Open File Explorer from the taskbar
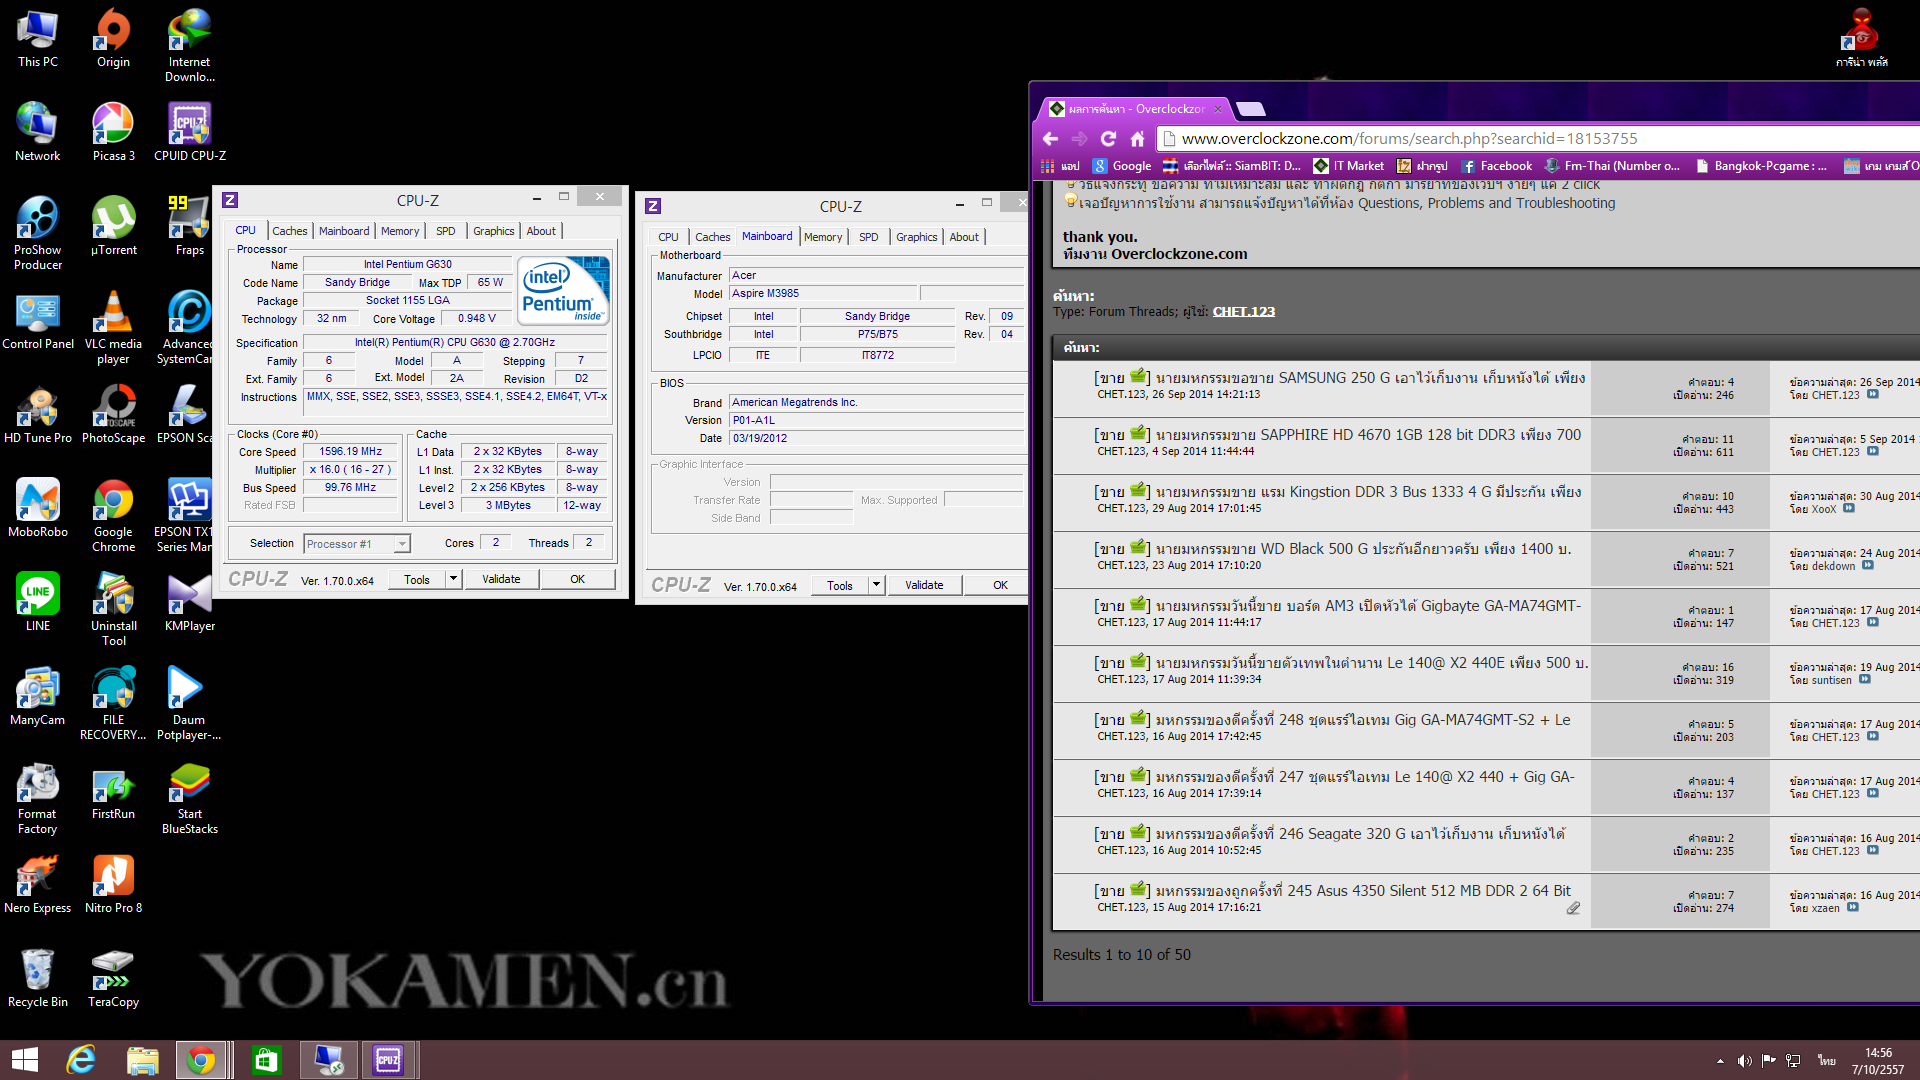 pyautogui.click(x=142, y=1060)
